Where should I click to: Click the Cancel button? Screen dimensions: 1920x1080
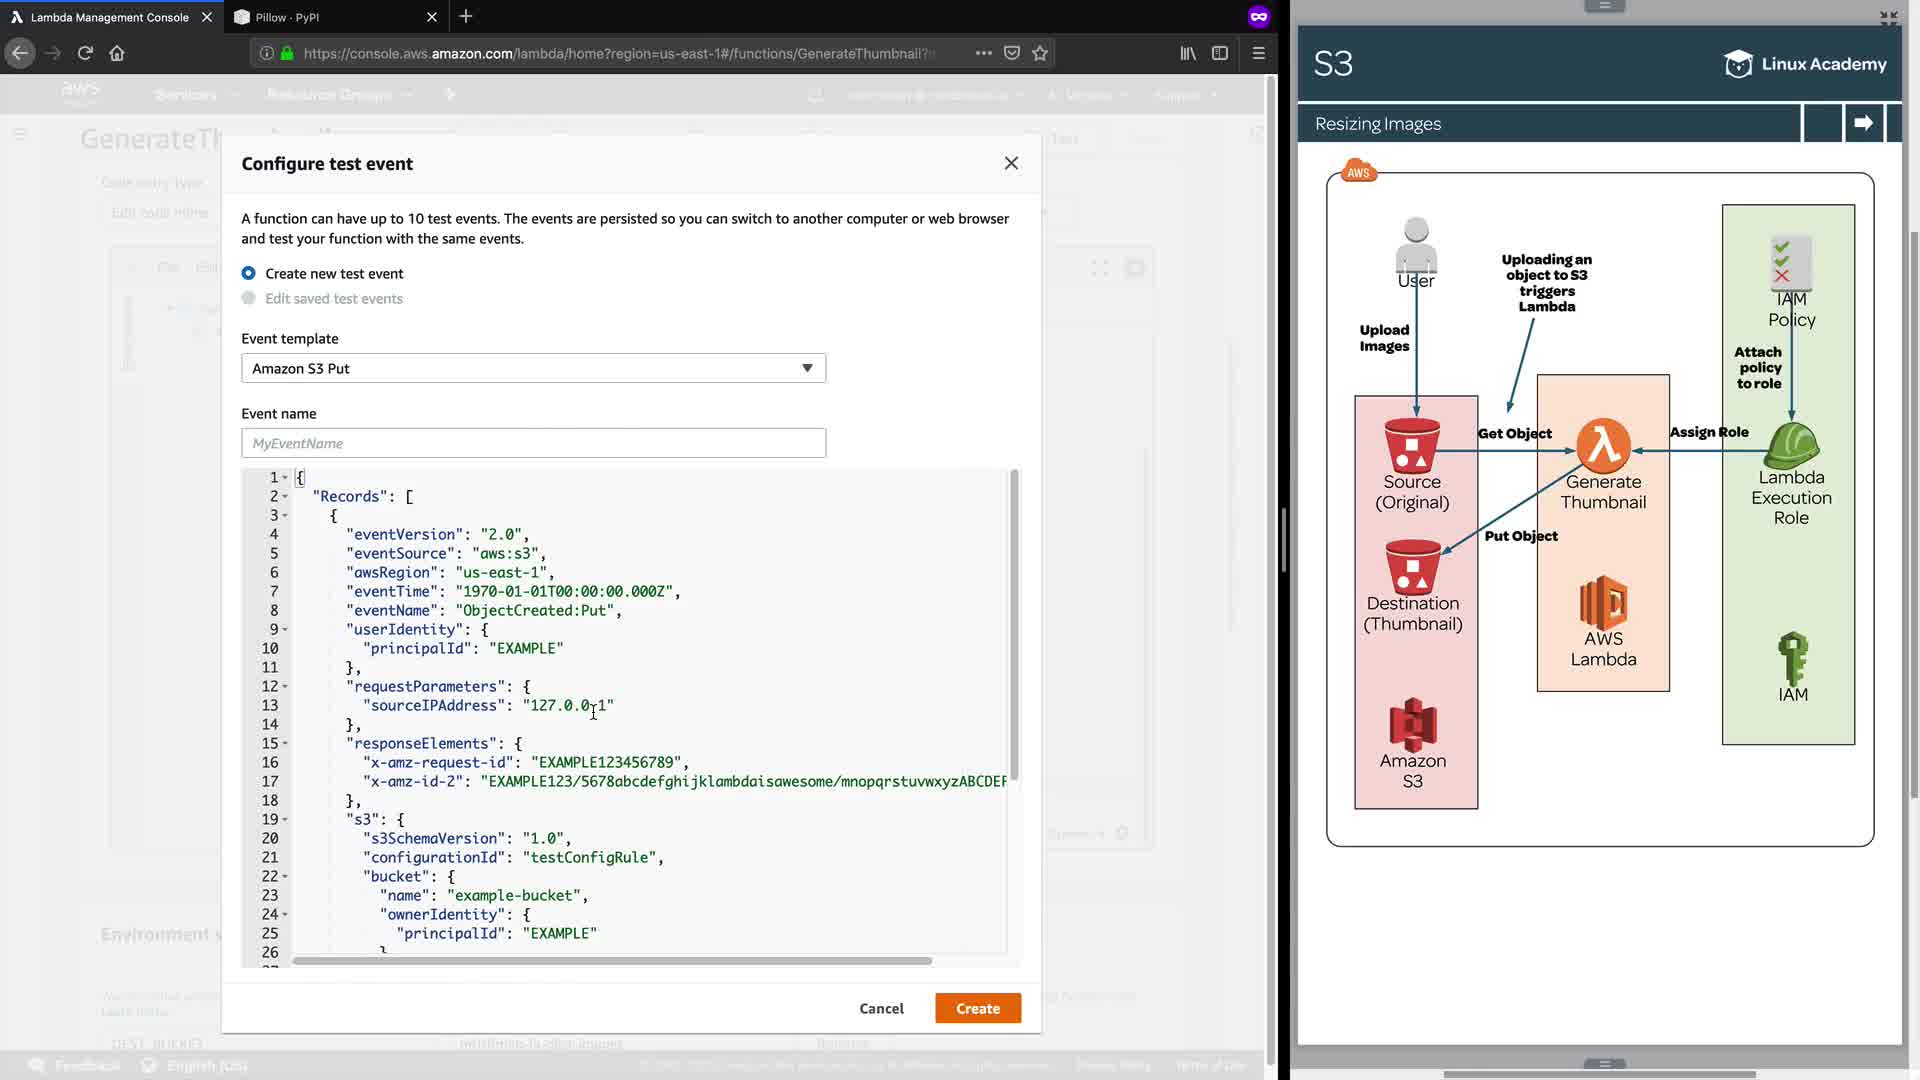point(881,1008)
